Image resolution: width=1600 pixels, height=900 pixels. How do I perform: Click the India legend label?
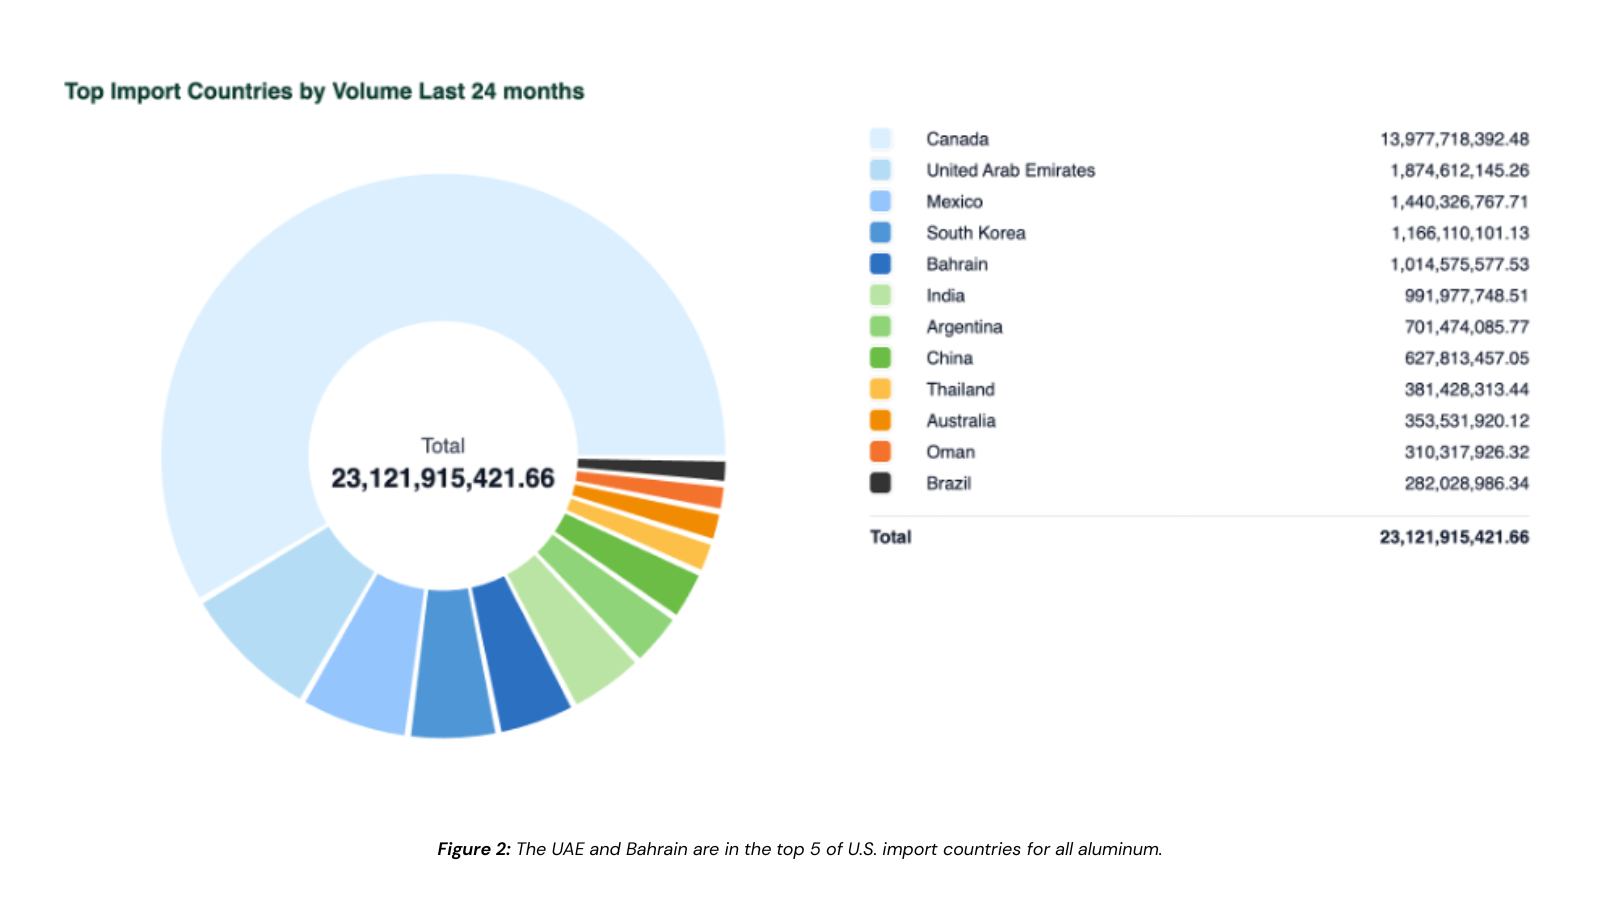click(945, 296)
